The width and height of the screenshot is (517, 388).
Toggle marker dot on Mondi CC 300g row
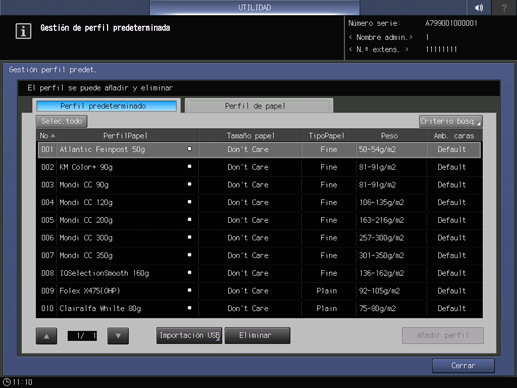pos(189,237)
